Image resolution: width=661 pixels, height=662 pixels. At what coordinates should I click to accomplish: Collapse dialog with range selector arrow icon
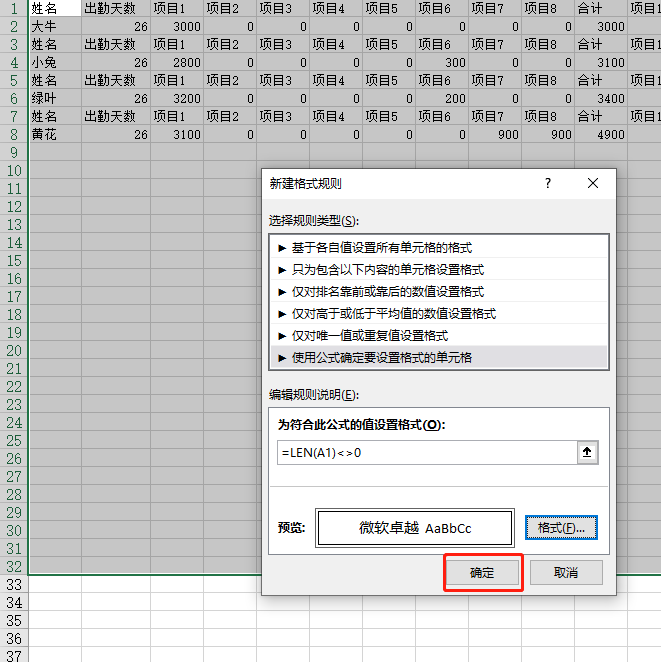(x=587, y=453)
